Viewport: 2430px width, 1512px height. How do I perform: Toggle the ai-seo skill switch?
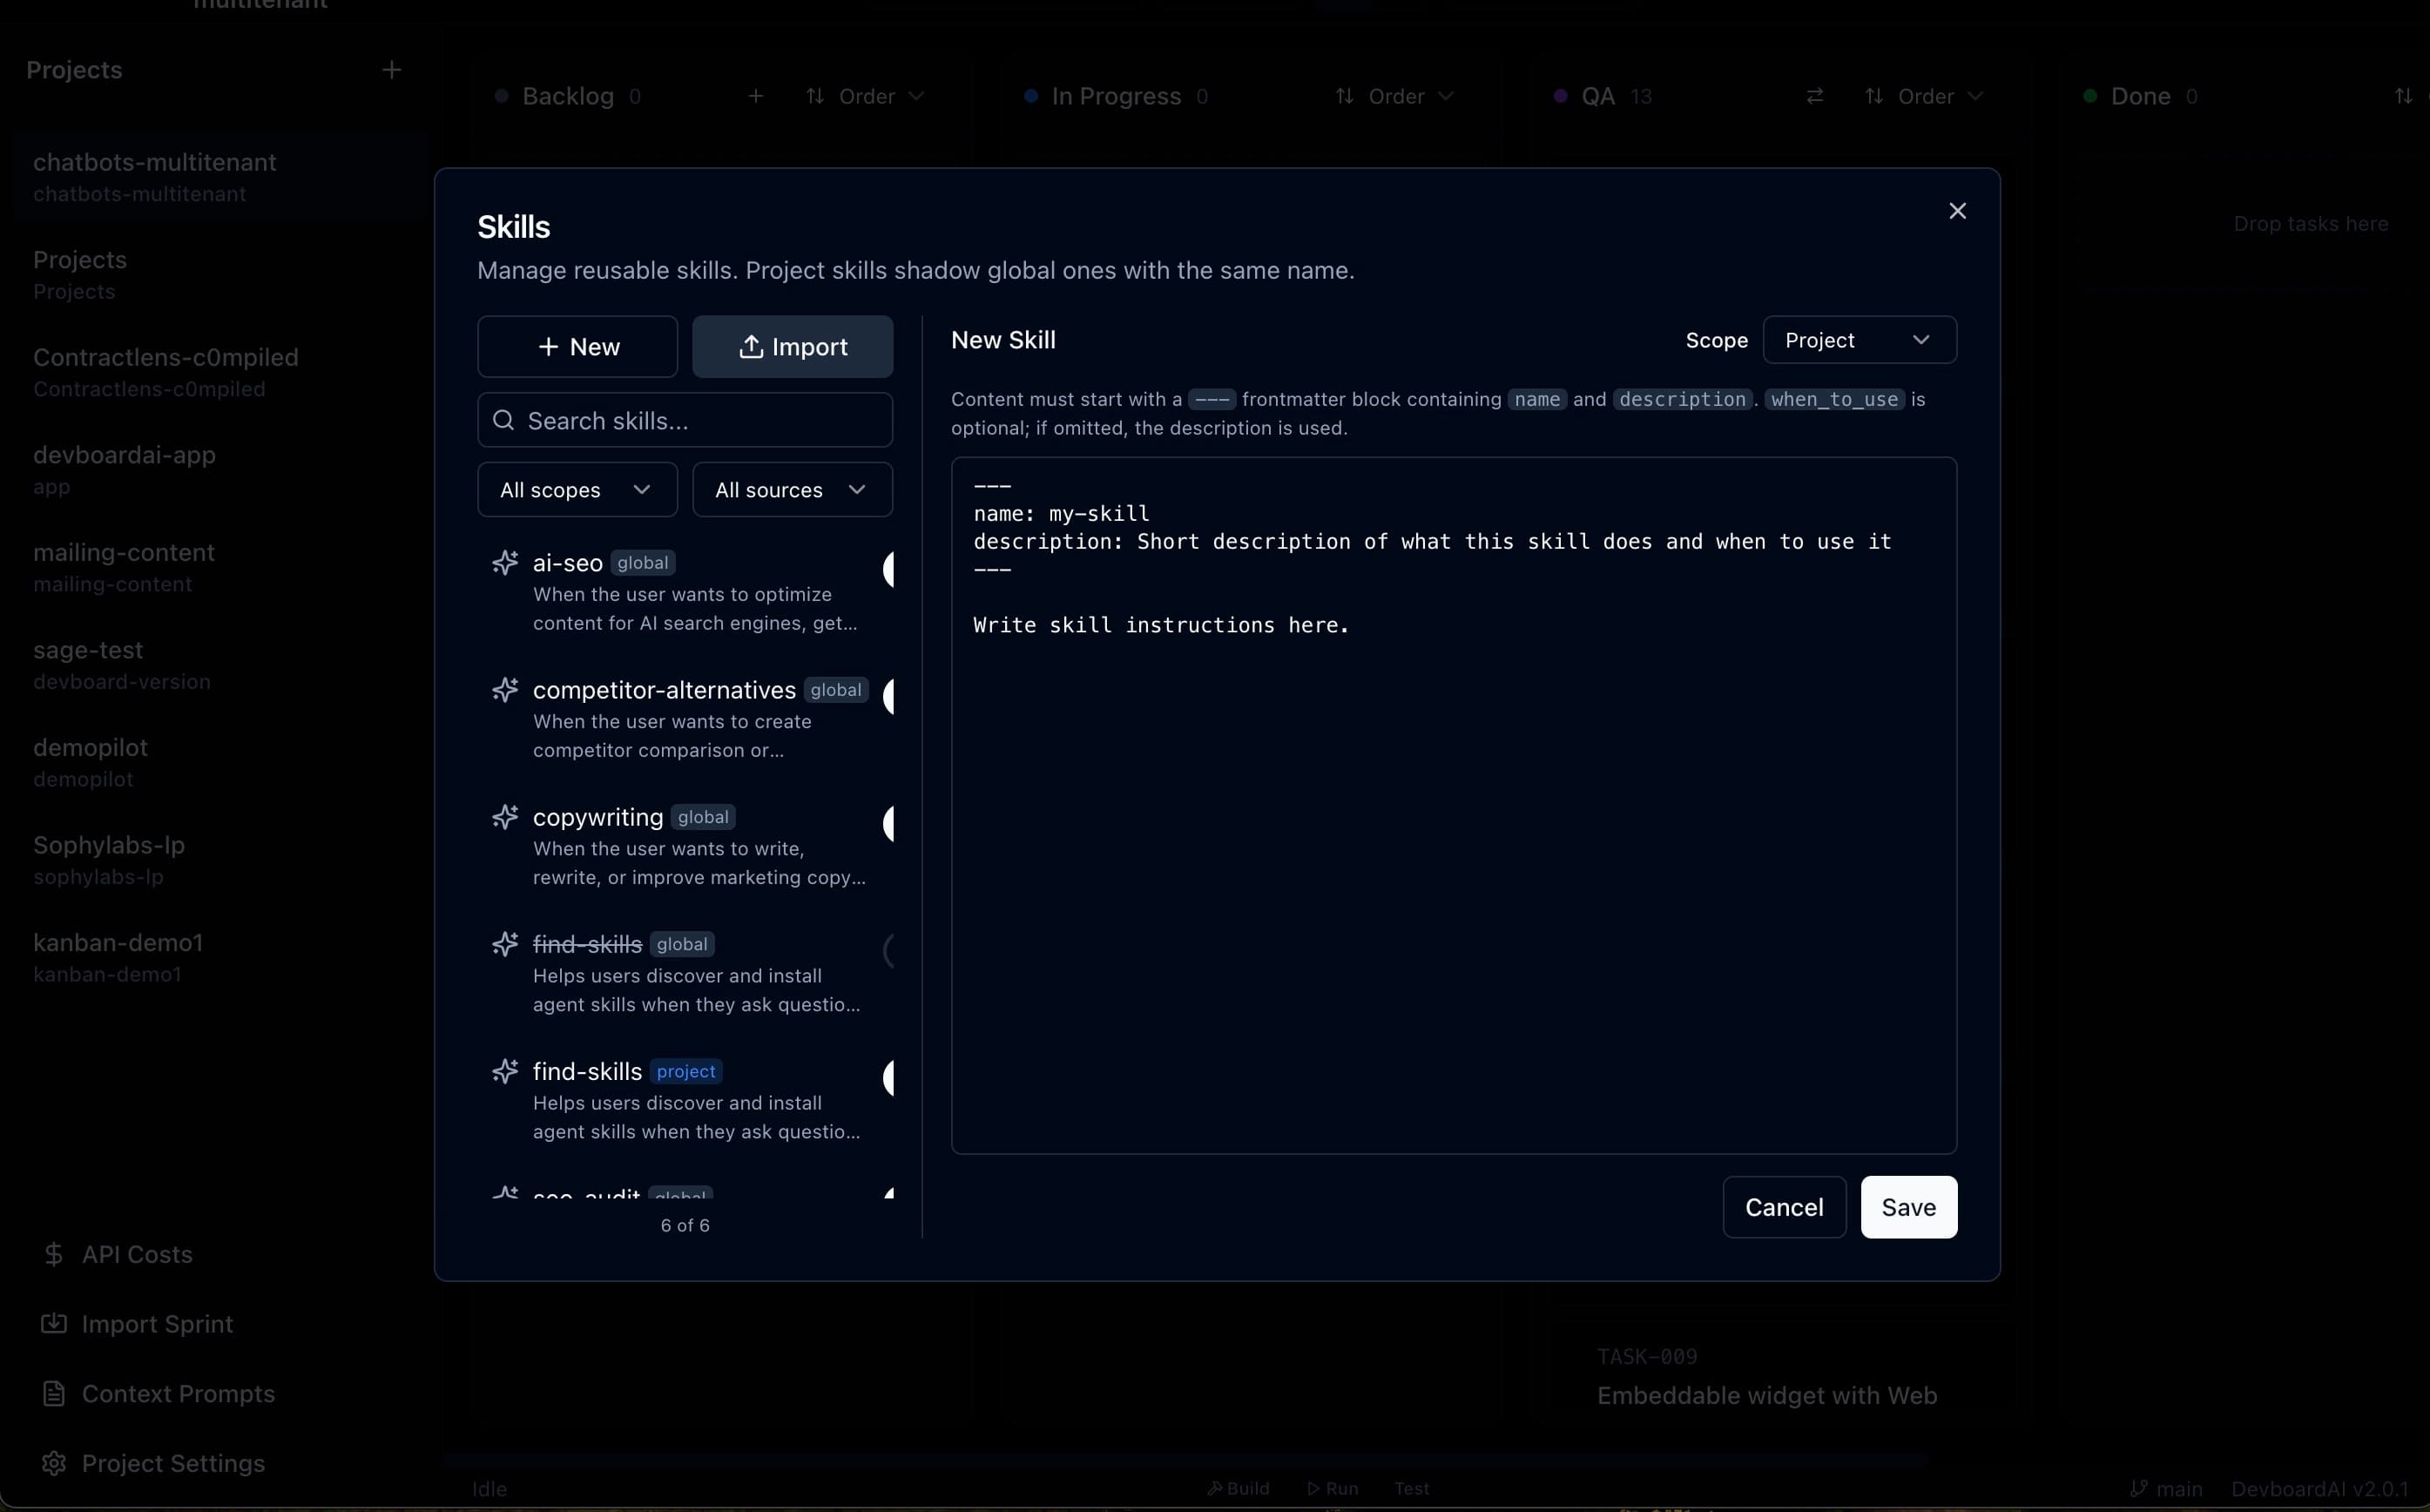[x=888, y=569]
